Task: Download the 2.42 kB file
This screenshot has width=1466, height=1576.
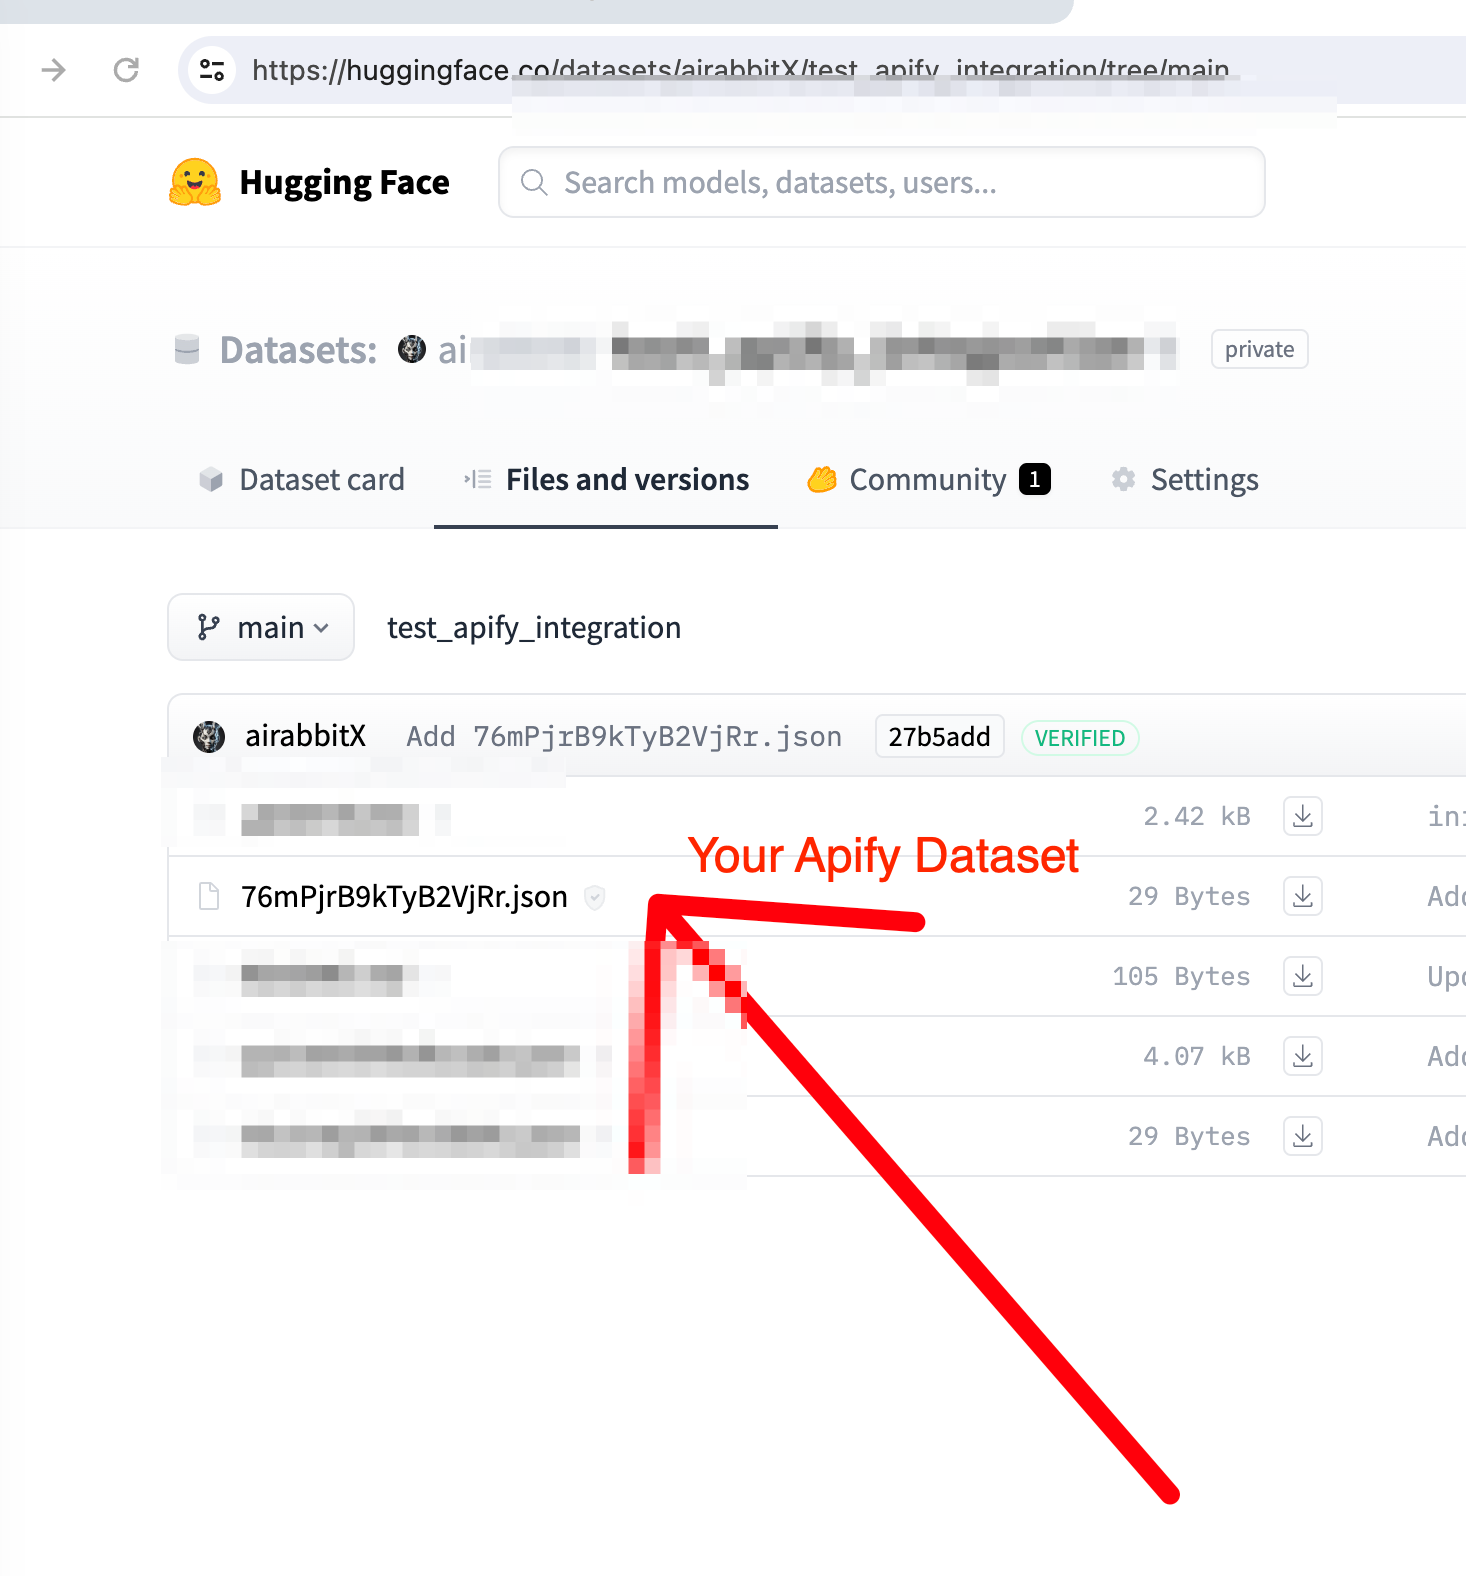Action: pyautogui.click(x=1302, y=816)
